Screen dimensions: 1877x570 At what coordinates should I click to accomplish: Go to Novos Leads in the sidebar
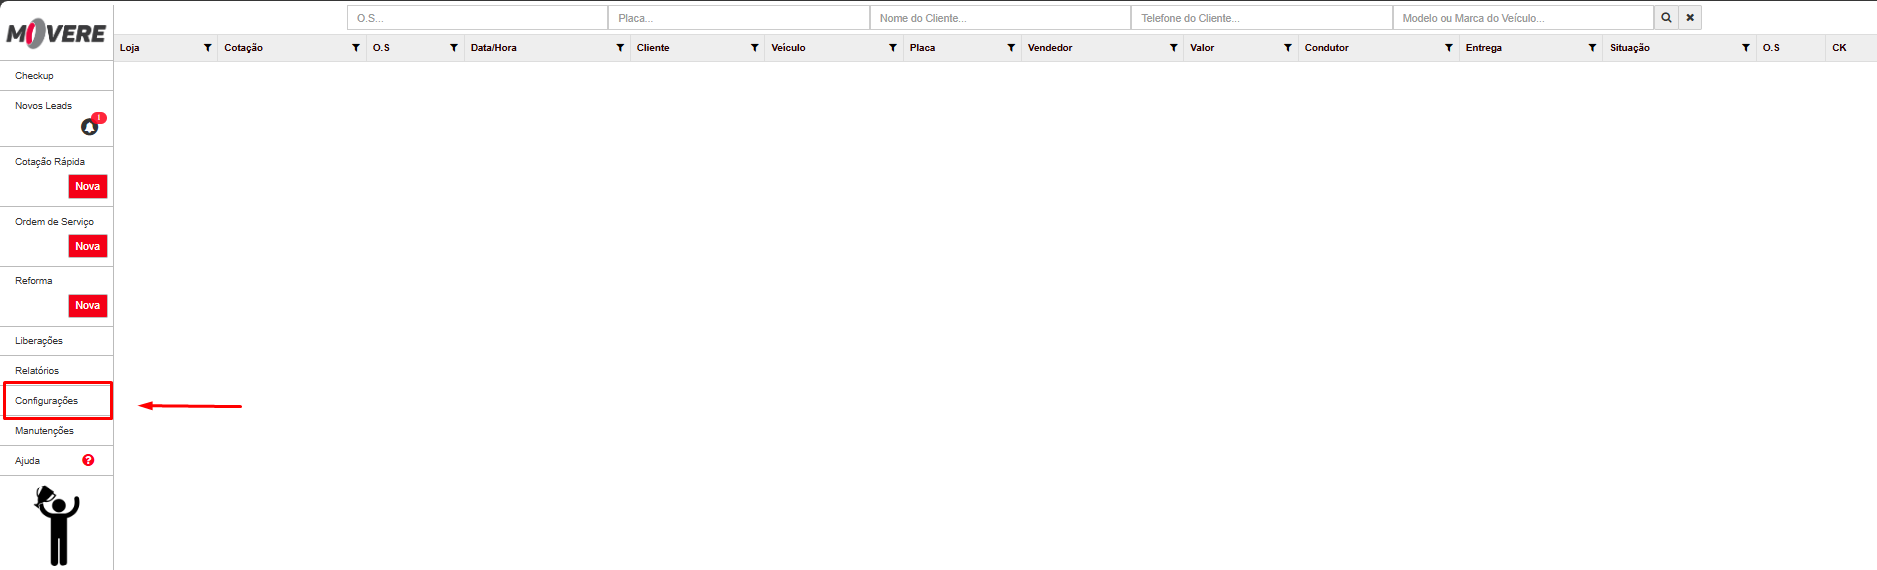point(43,106)
